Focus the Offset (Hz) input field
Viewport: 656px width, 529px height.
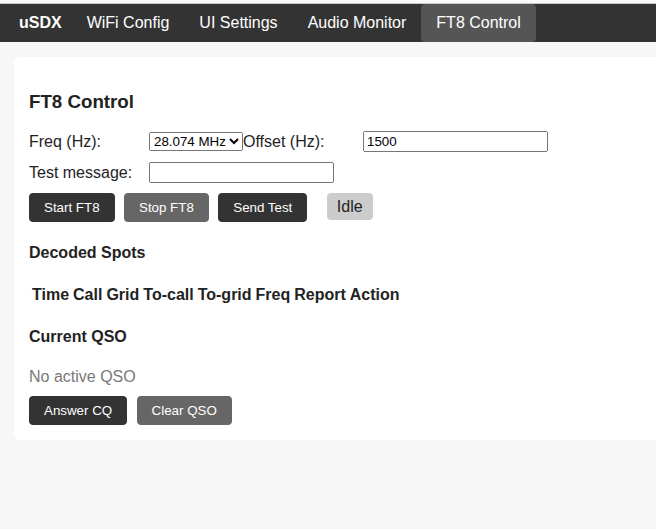[x=455, y=142]
